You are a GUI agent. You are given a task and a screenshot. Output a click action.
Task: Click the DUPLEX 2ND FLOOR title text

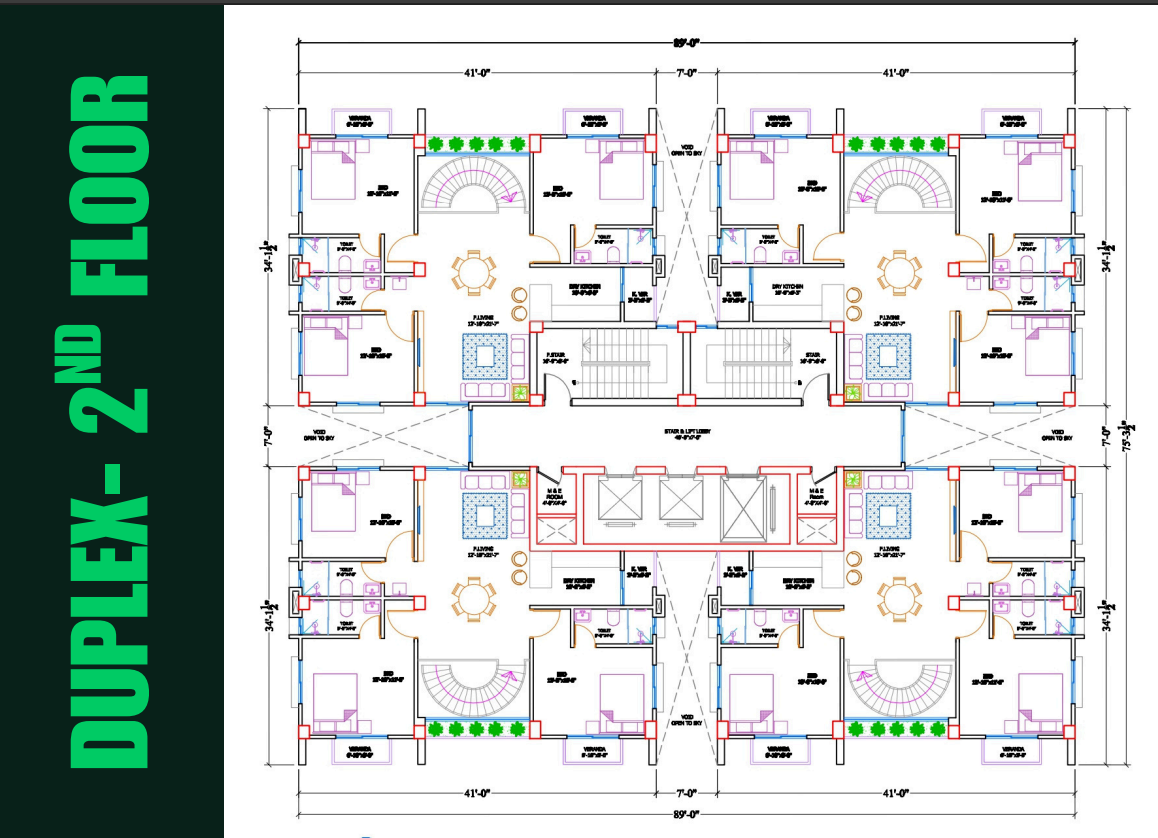pyautogui.click(x=111, y=420)
